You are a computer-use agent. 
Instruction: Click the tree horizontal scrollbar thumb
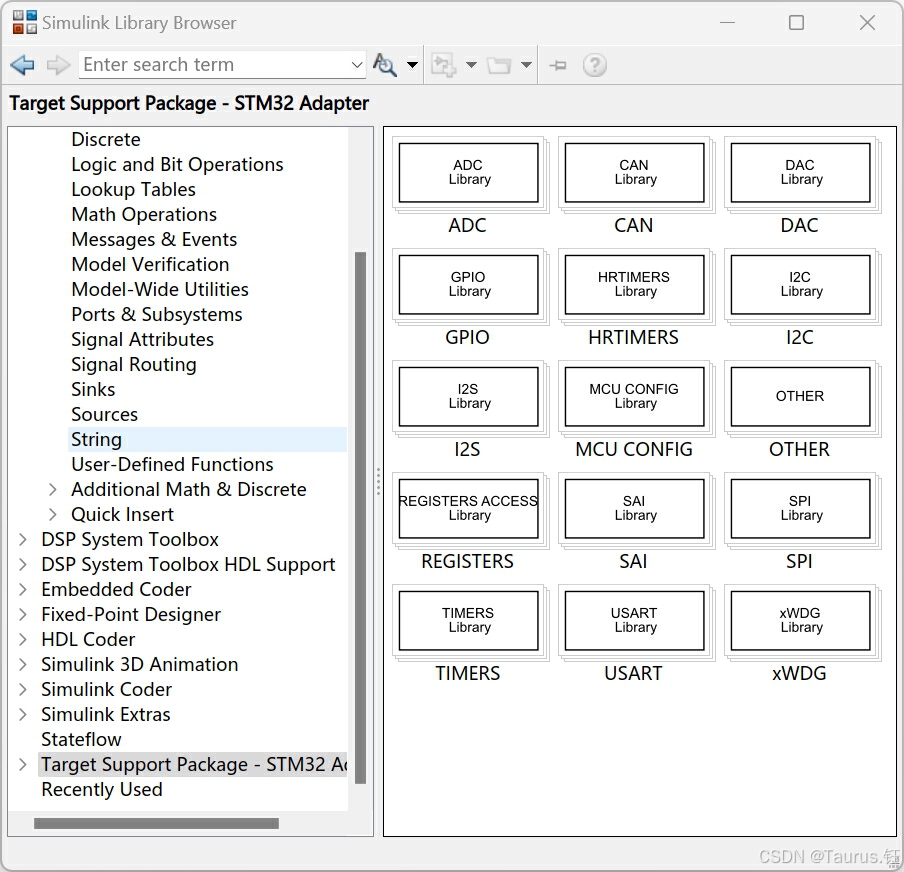point(156,824)
